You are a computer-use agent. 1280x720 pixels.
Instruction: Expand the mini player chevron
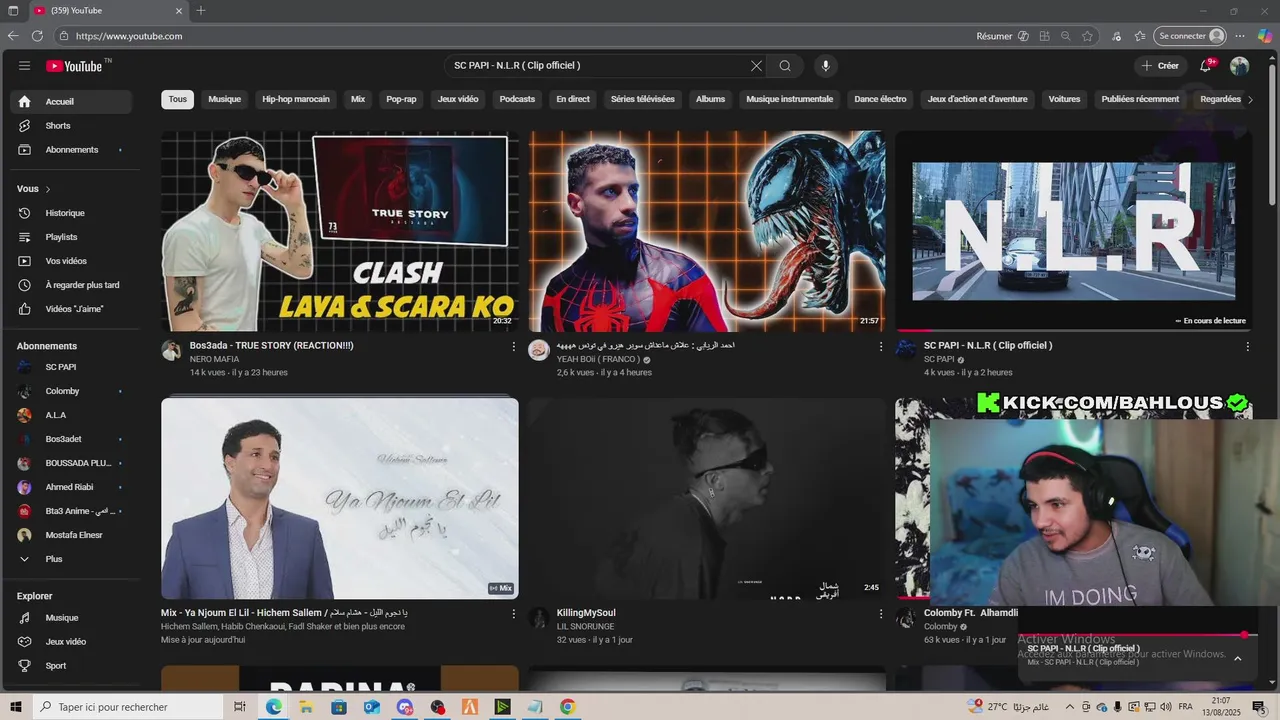1237,658
